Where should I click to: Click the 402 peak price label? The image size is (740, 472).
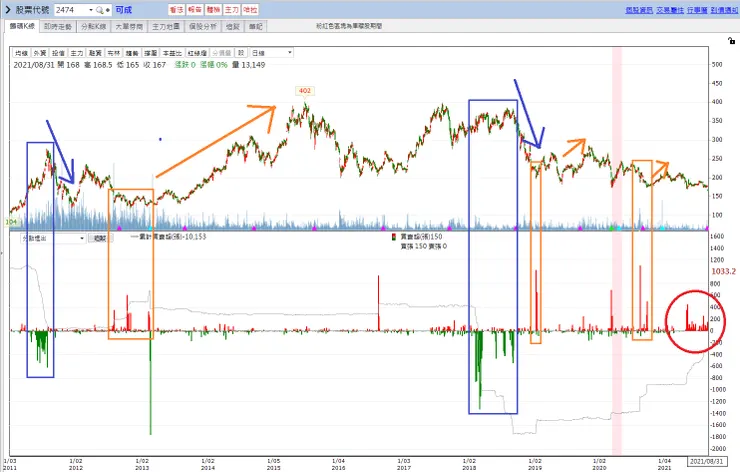point(305,91)
